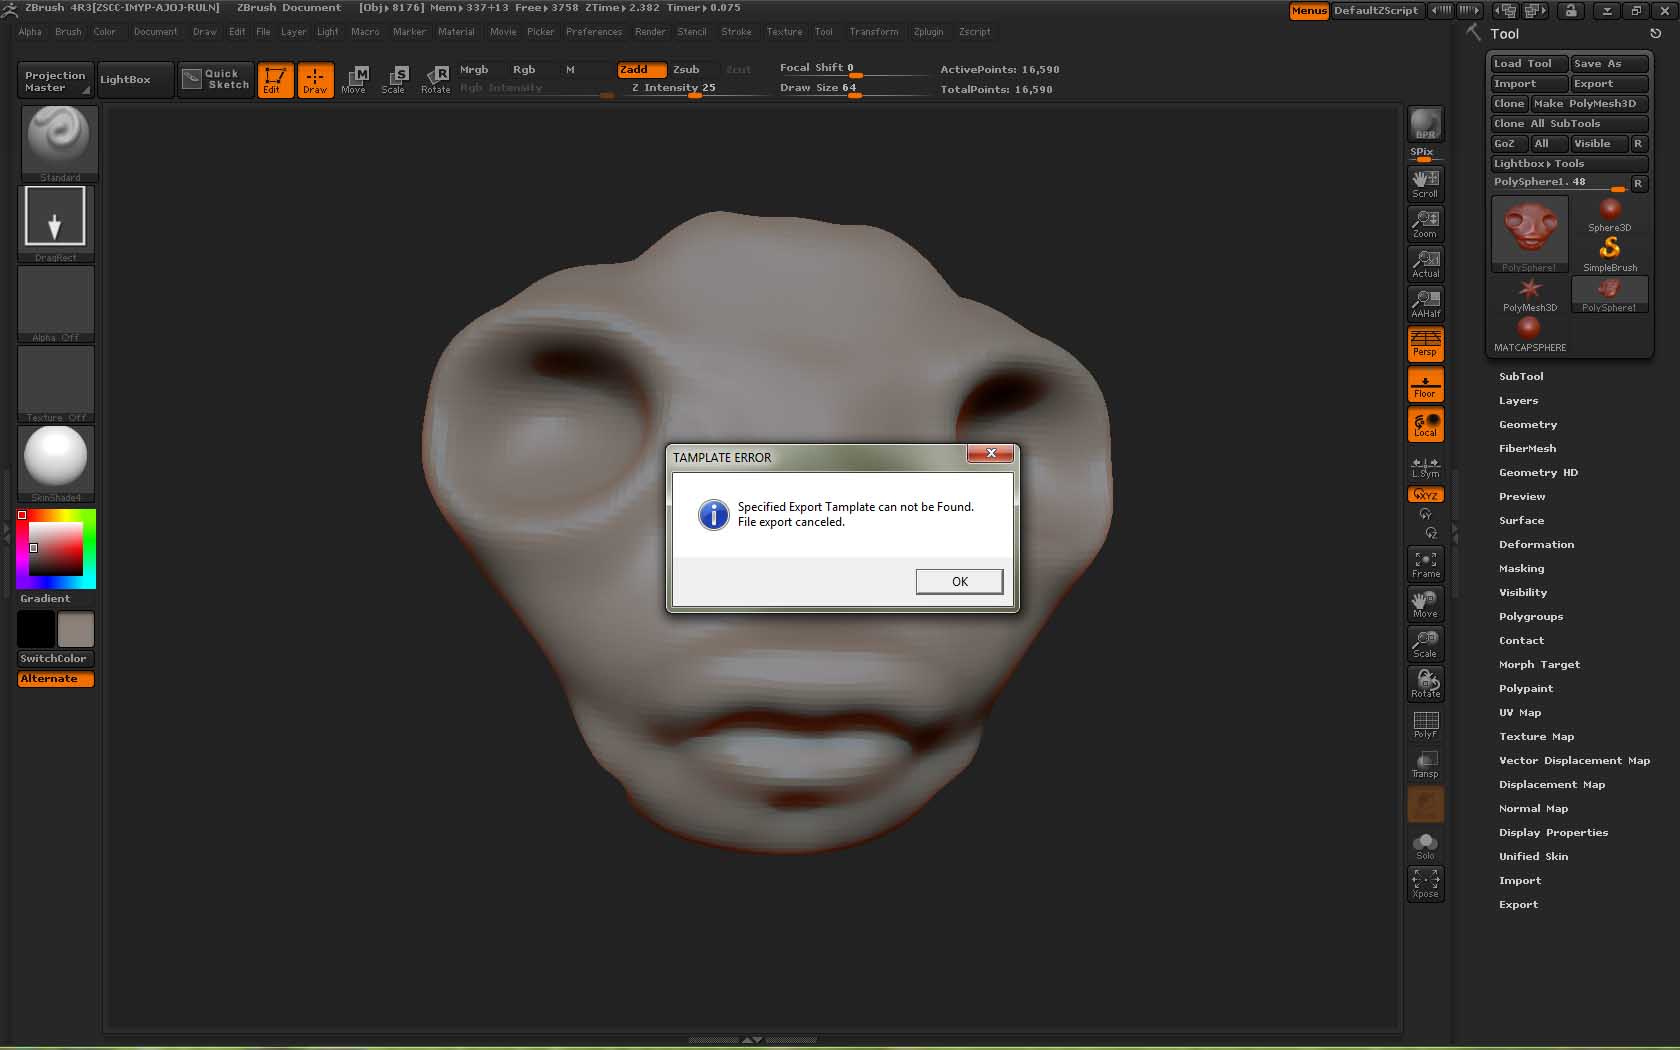Screen dimensions: 1680x1050
Task: Toggle Transp transparency mode
Action: point(1425,764)
